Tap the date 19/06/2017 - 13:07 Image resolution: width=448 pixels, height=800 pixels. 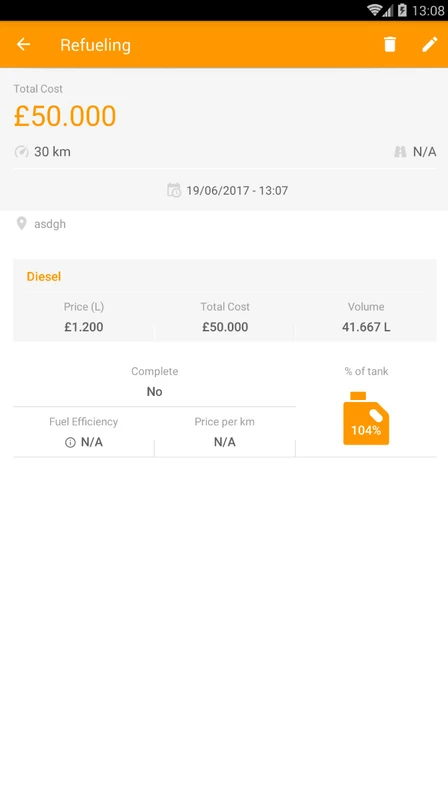pyautogui.click(x=237, y=190)
